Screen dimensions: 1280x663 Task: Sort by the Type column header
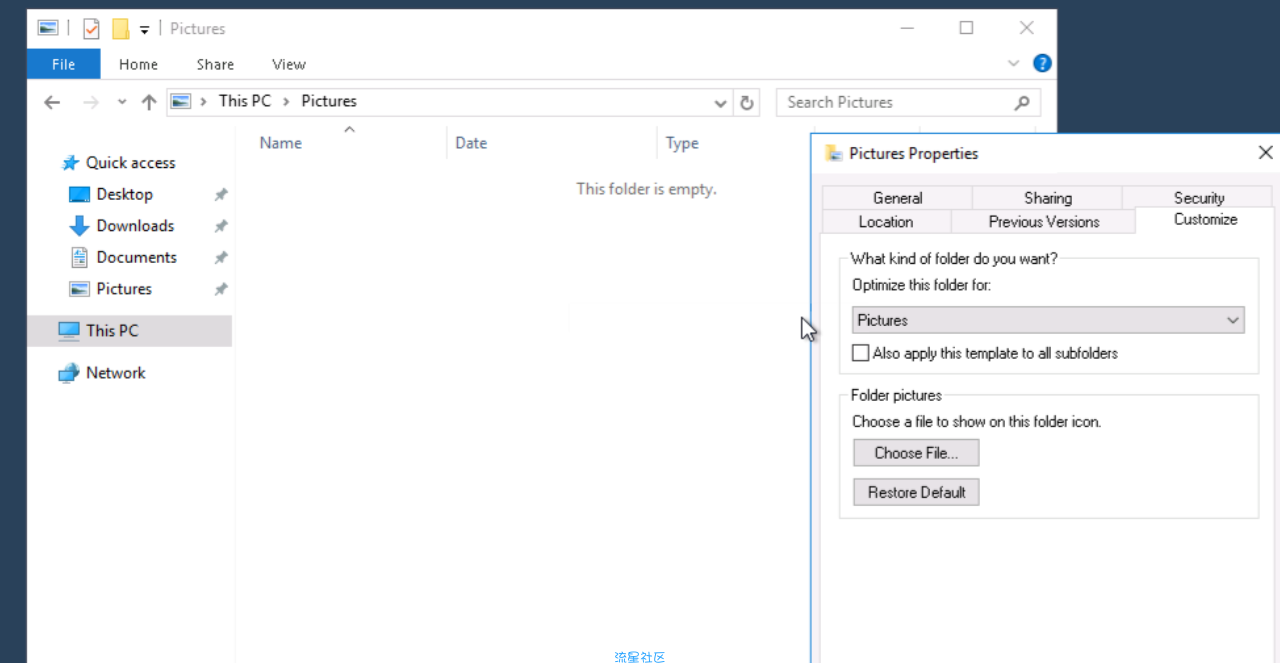coord(682,143)
